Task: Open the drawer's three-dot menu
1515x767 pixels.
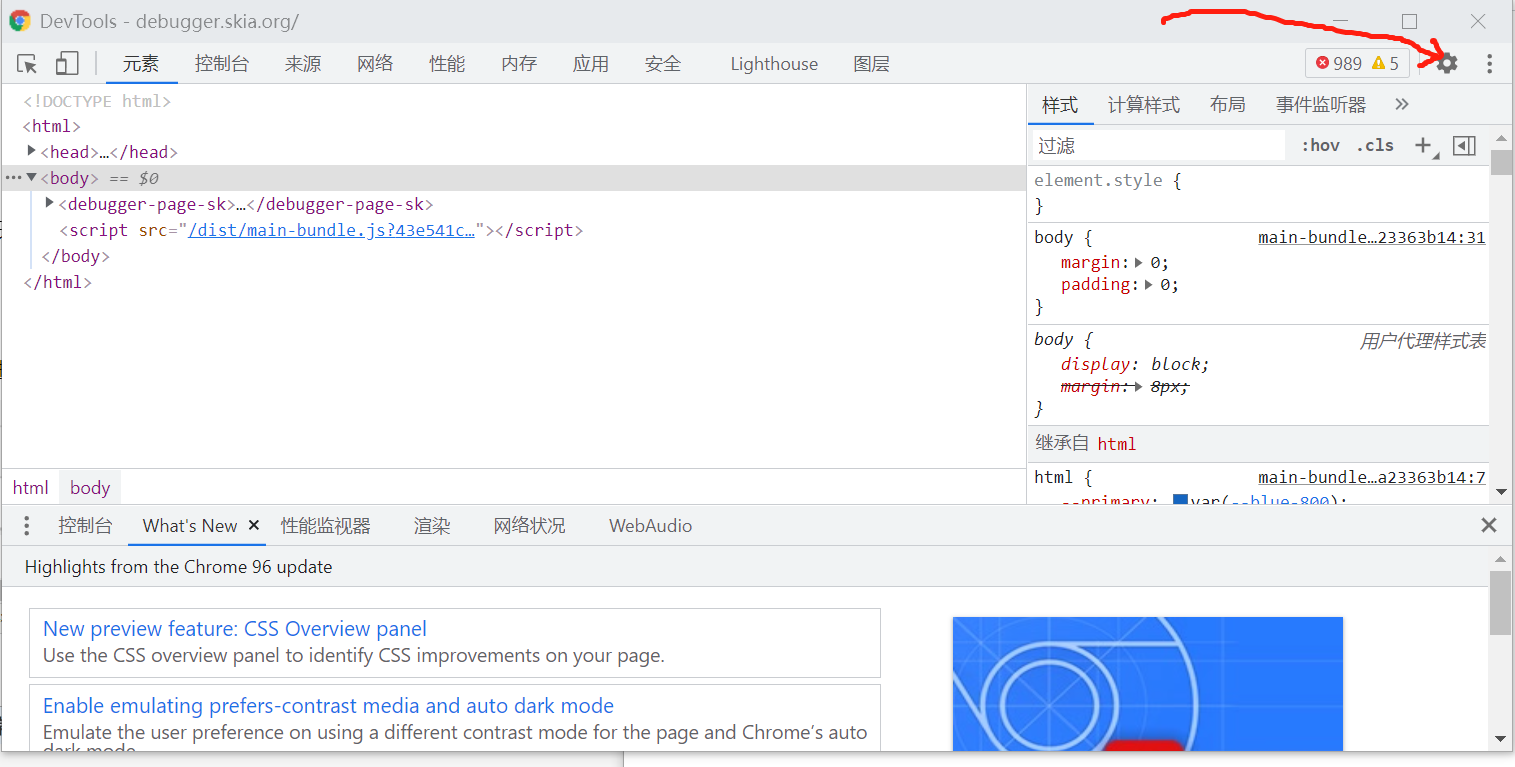Action: coord(26,524)
